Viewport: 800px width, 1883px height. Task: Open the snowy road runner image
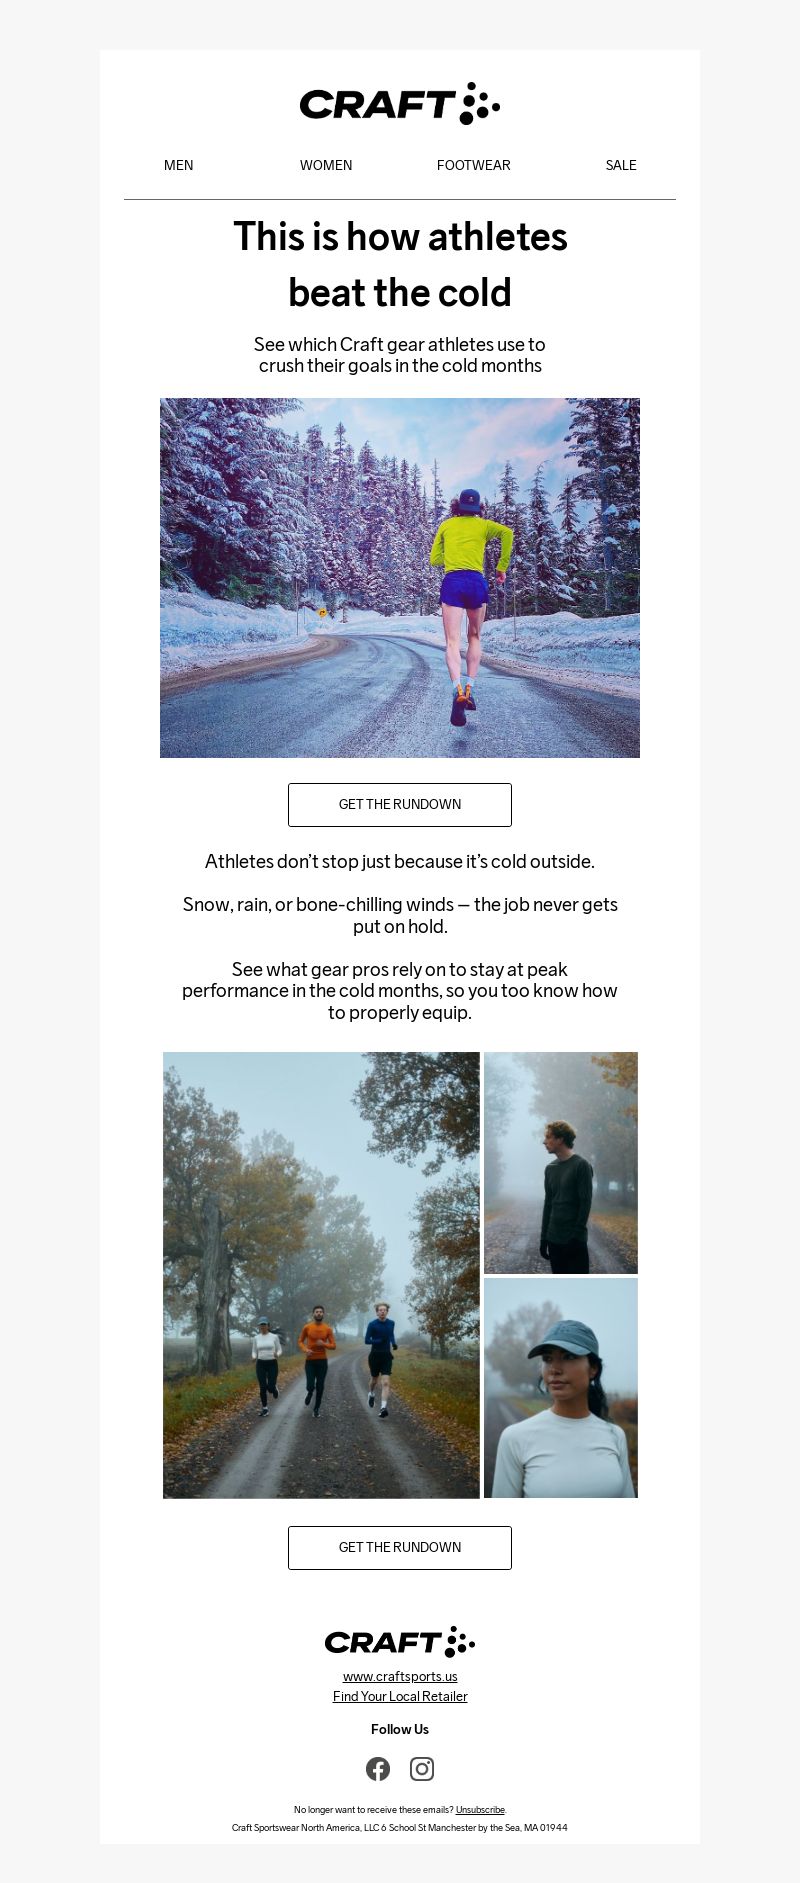tap(400, 578)
